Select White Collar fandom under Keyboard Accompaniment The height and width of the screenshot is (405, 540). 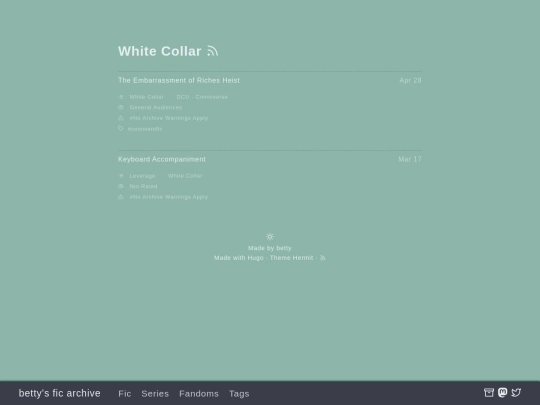point(185,176)
